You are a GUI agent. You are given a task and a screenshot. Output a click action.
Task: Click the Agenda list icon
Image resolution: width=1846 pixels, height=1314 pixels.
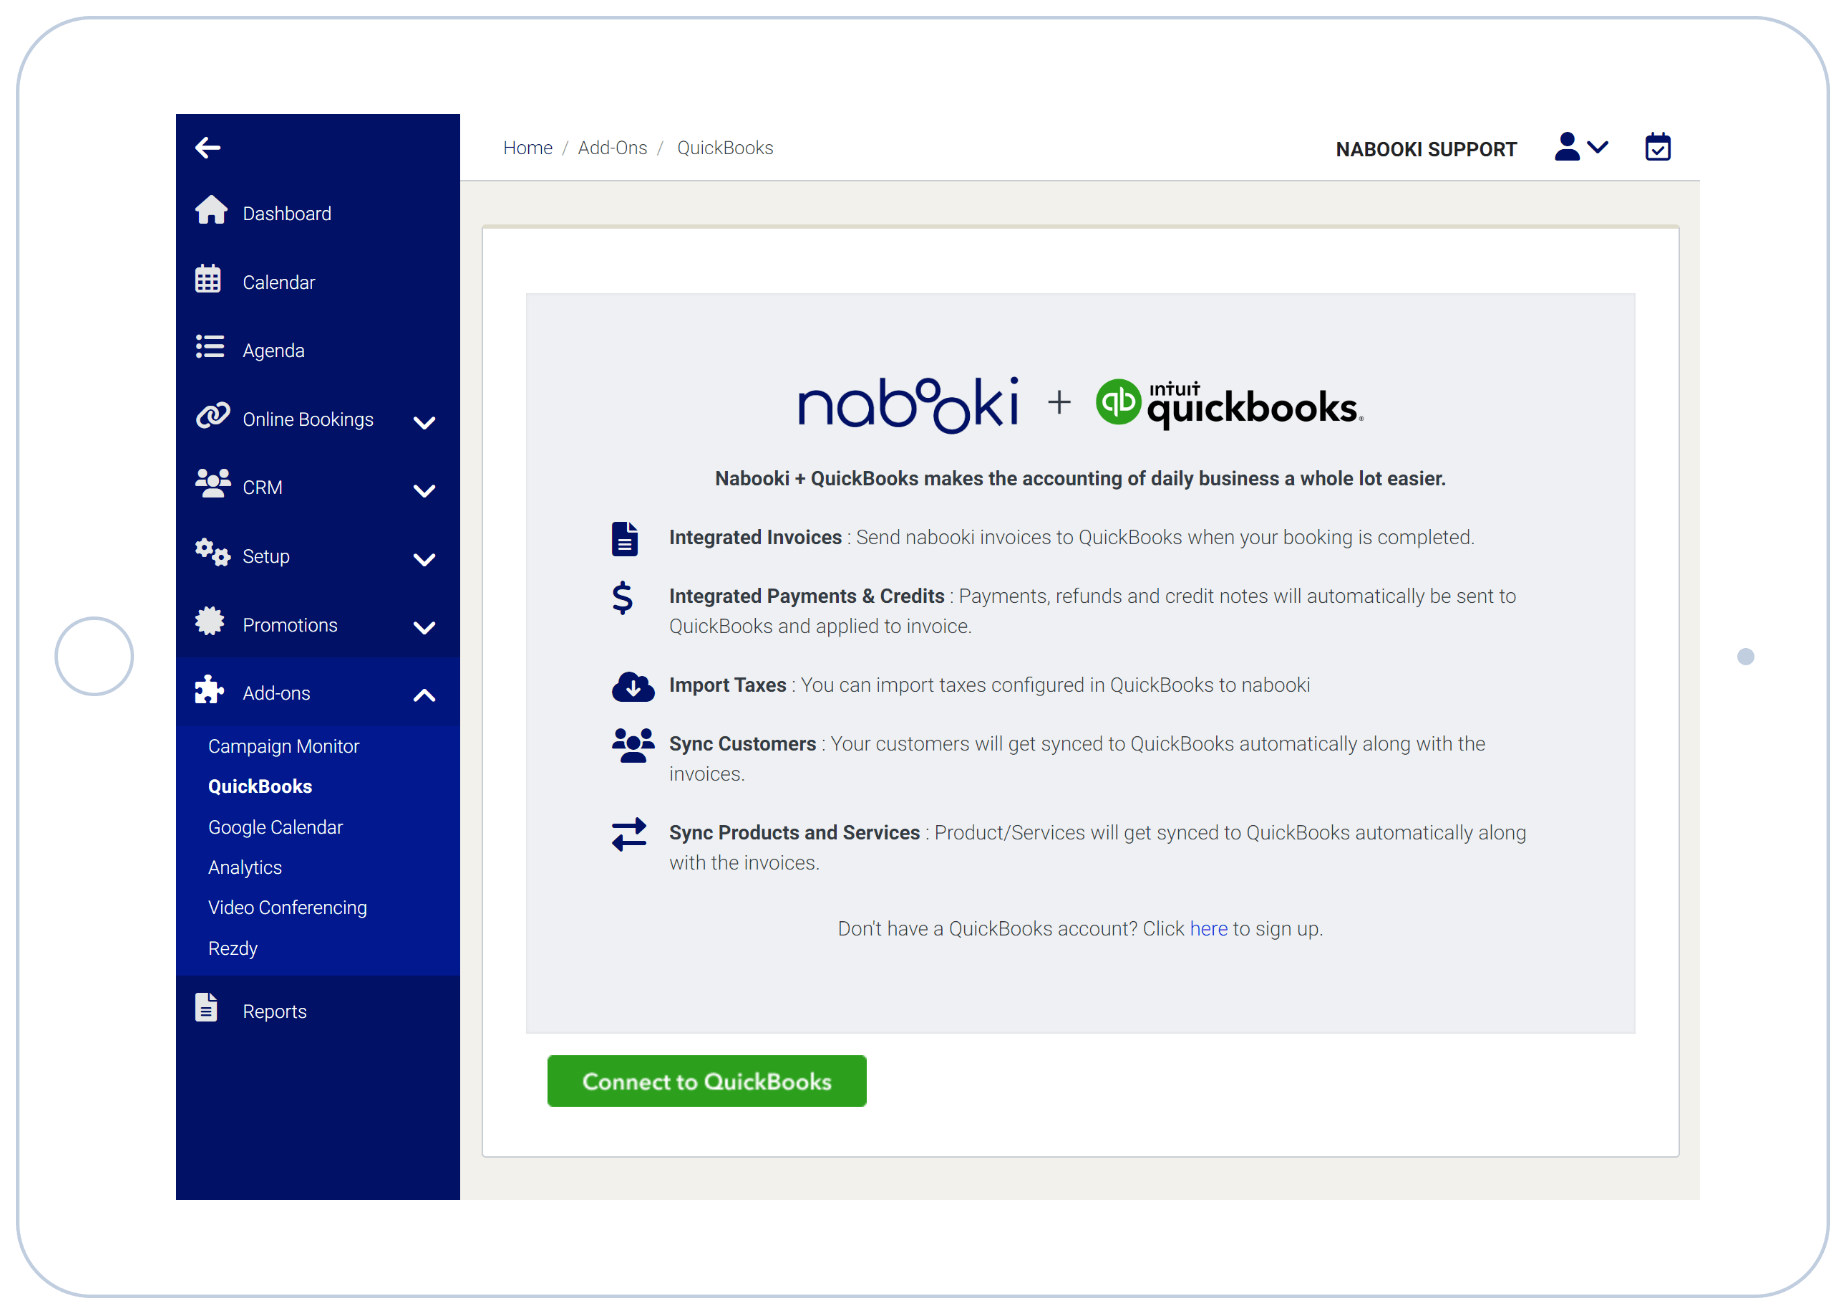(x=210, y=347)
